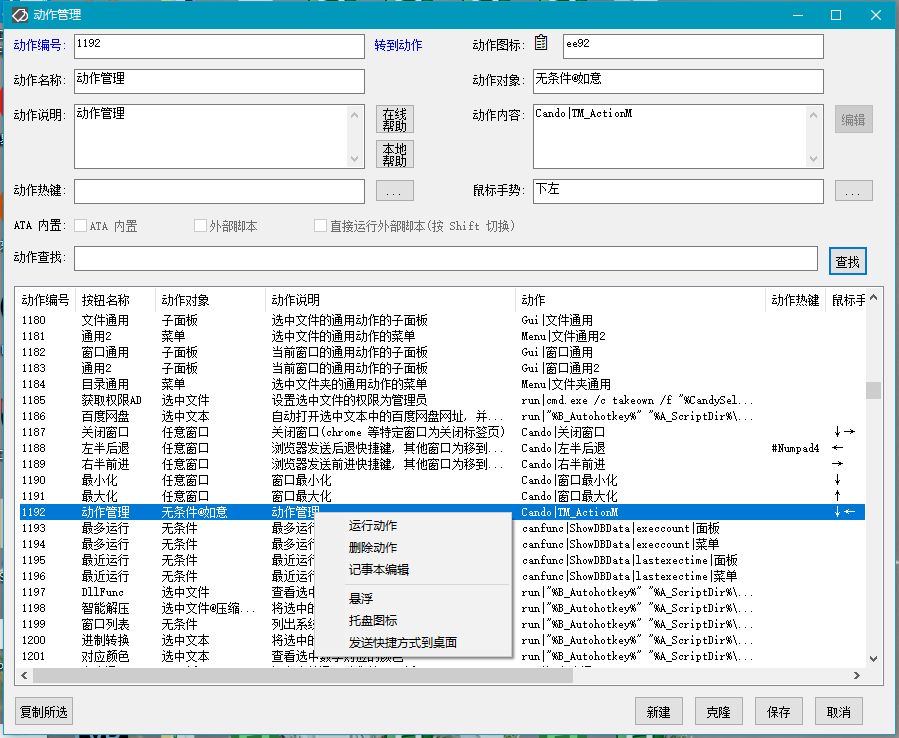Focus the 动作编号 input field
This screenshot has width=899, height=738.
[219, 46]
